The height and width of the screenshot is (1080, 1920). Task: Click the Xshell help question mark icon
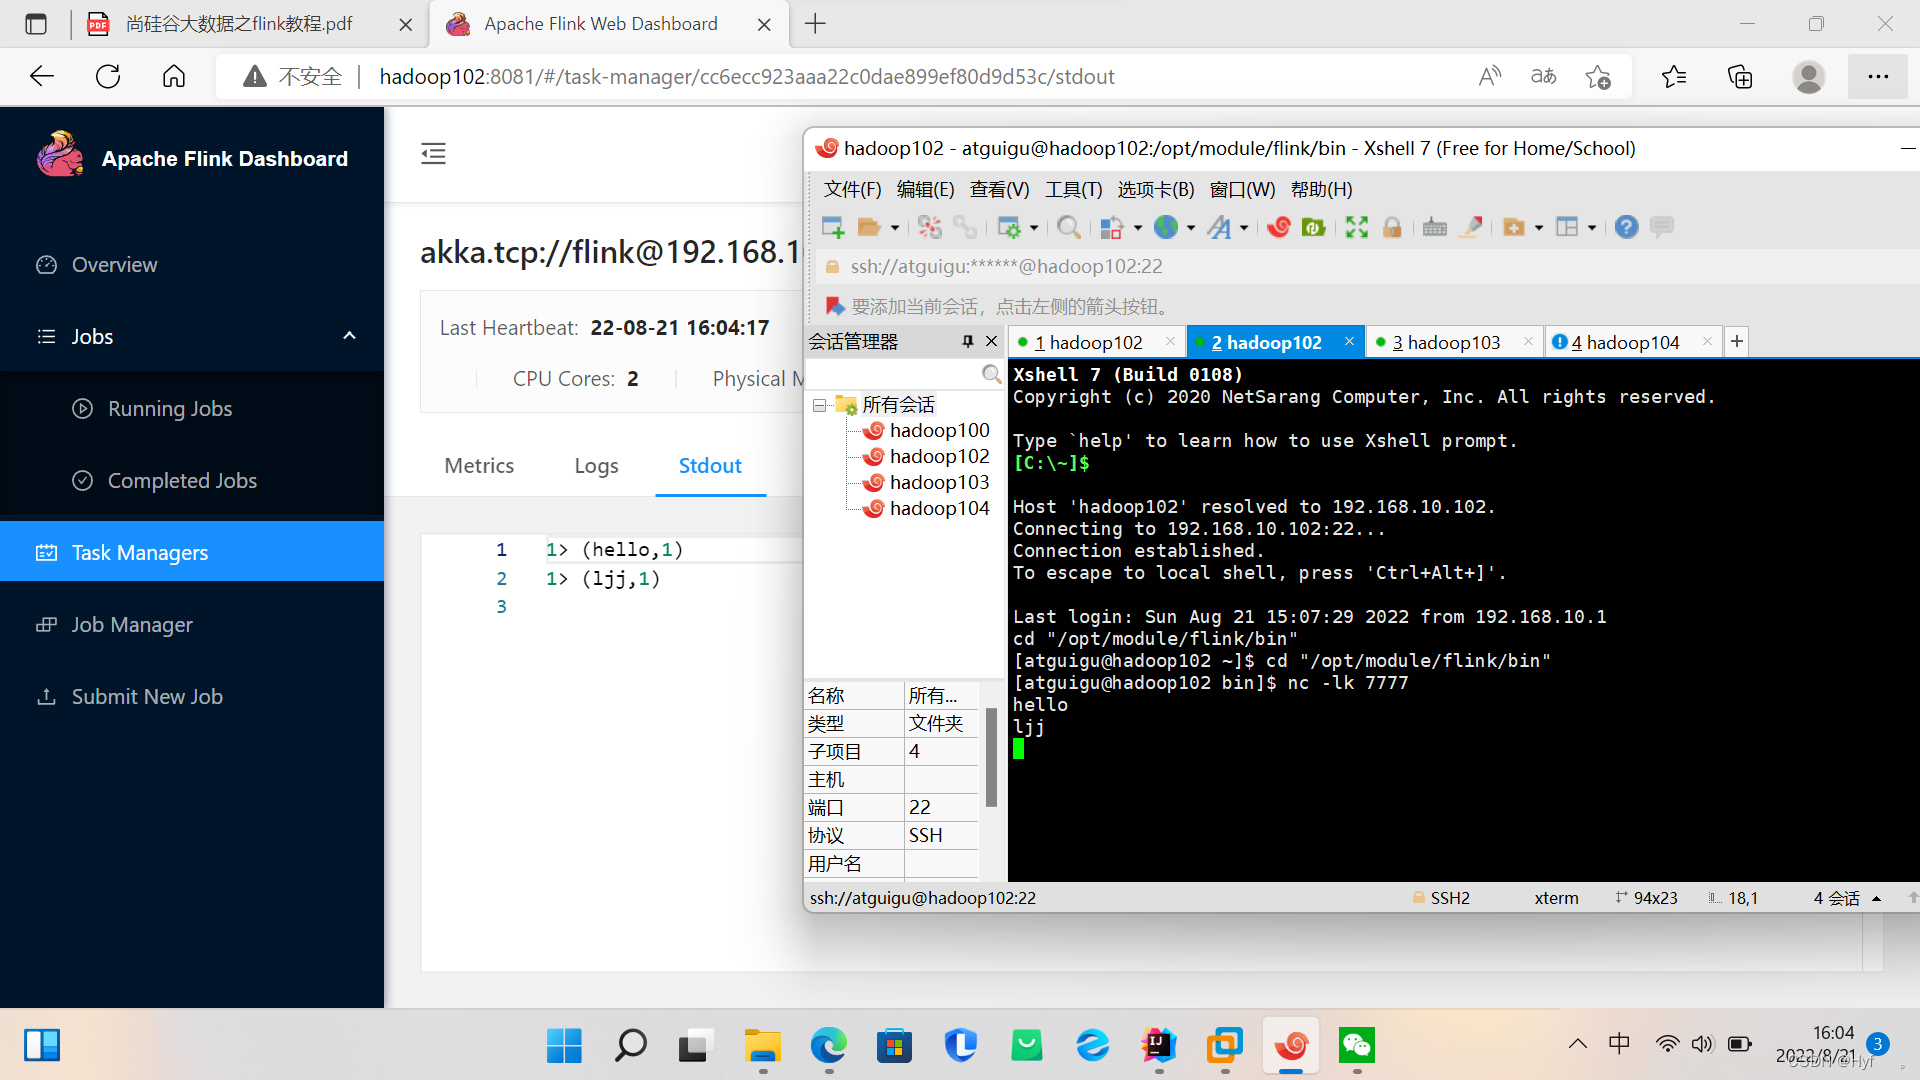1626,227
